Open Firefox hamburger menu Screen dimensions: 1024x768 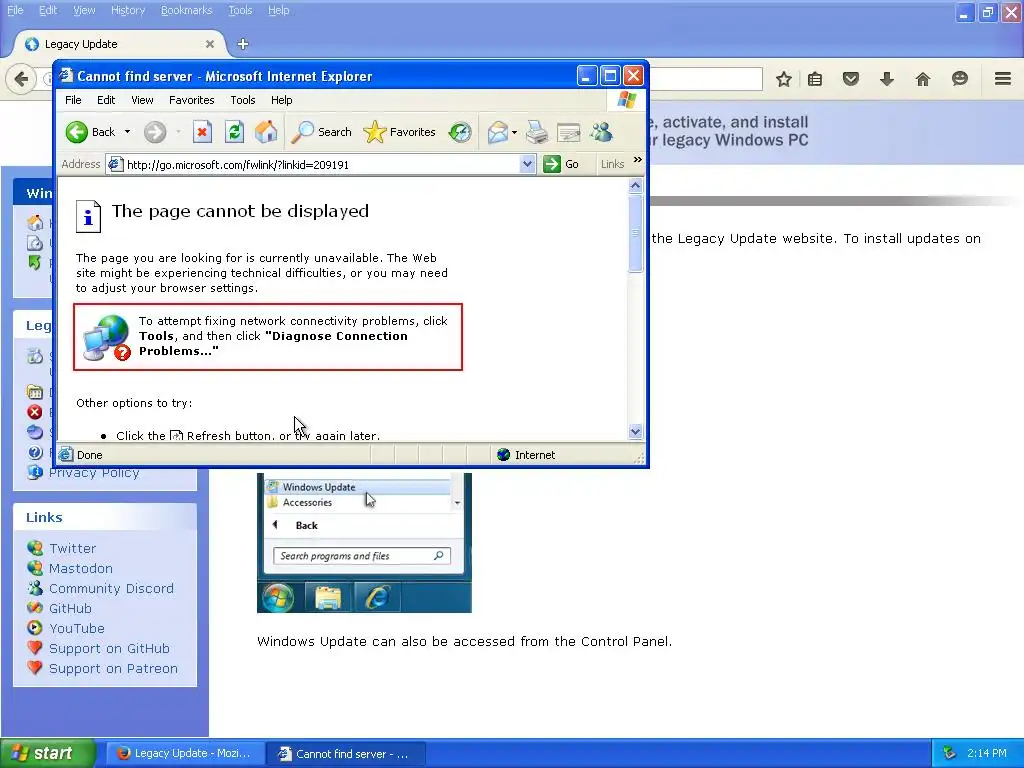click(x=1003, y=79)
